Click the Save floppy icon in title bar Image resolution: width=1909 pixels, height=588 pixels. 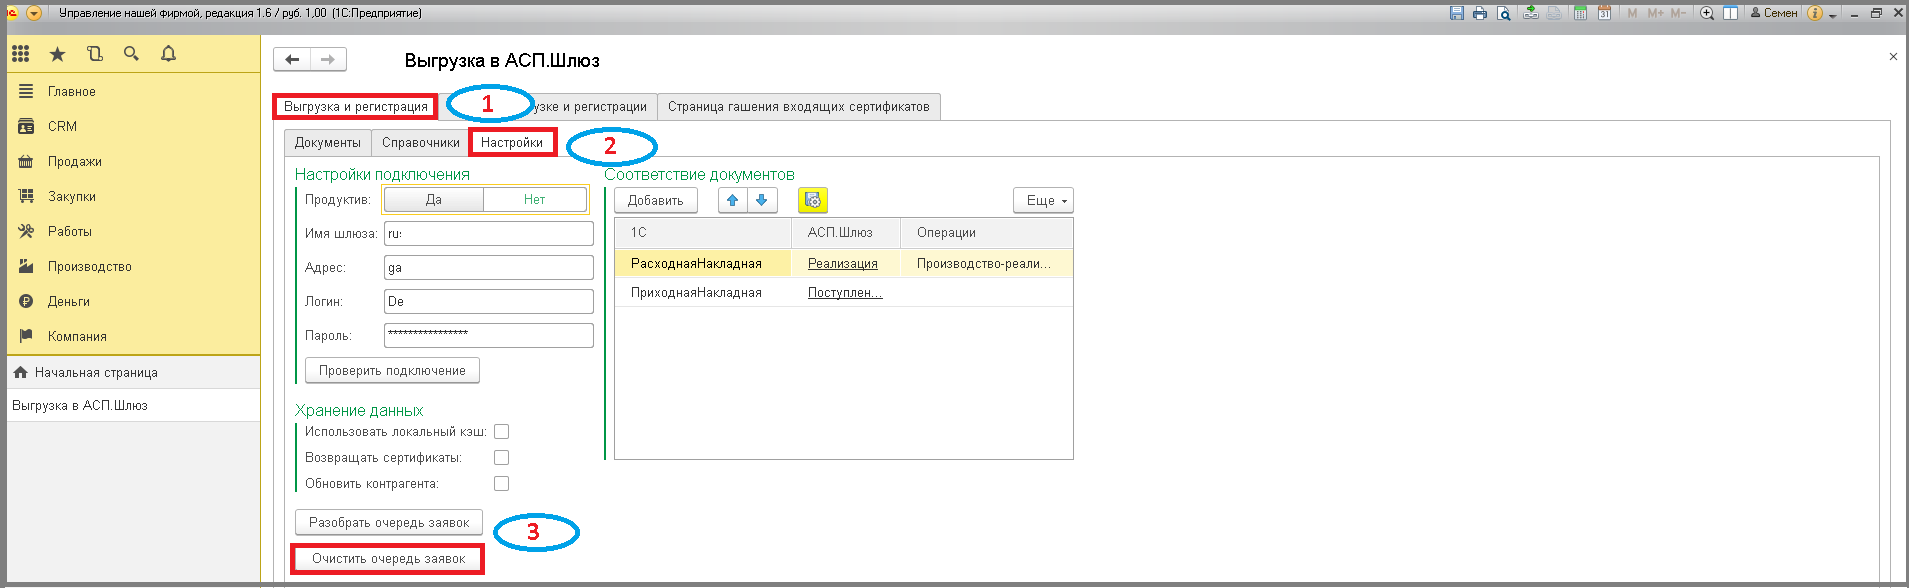[1456, 13]
